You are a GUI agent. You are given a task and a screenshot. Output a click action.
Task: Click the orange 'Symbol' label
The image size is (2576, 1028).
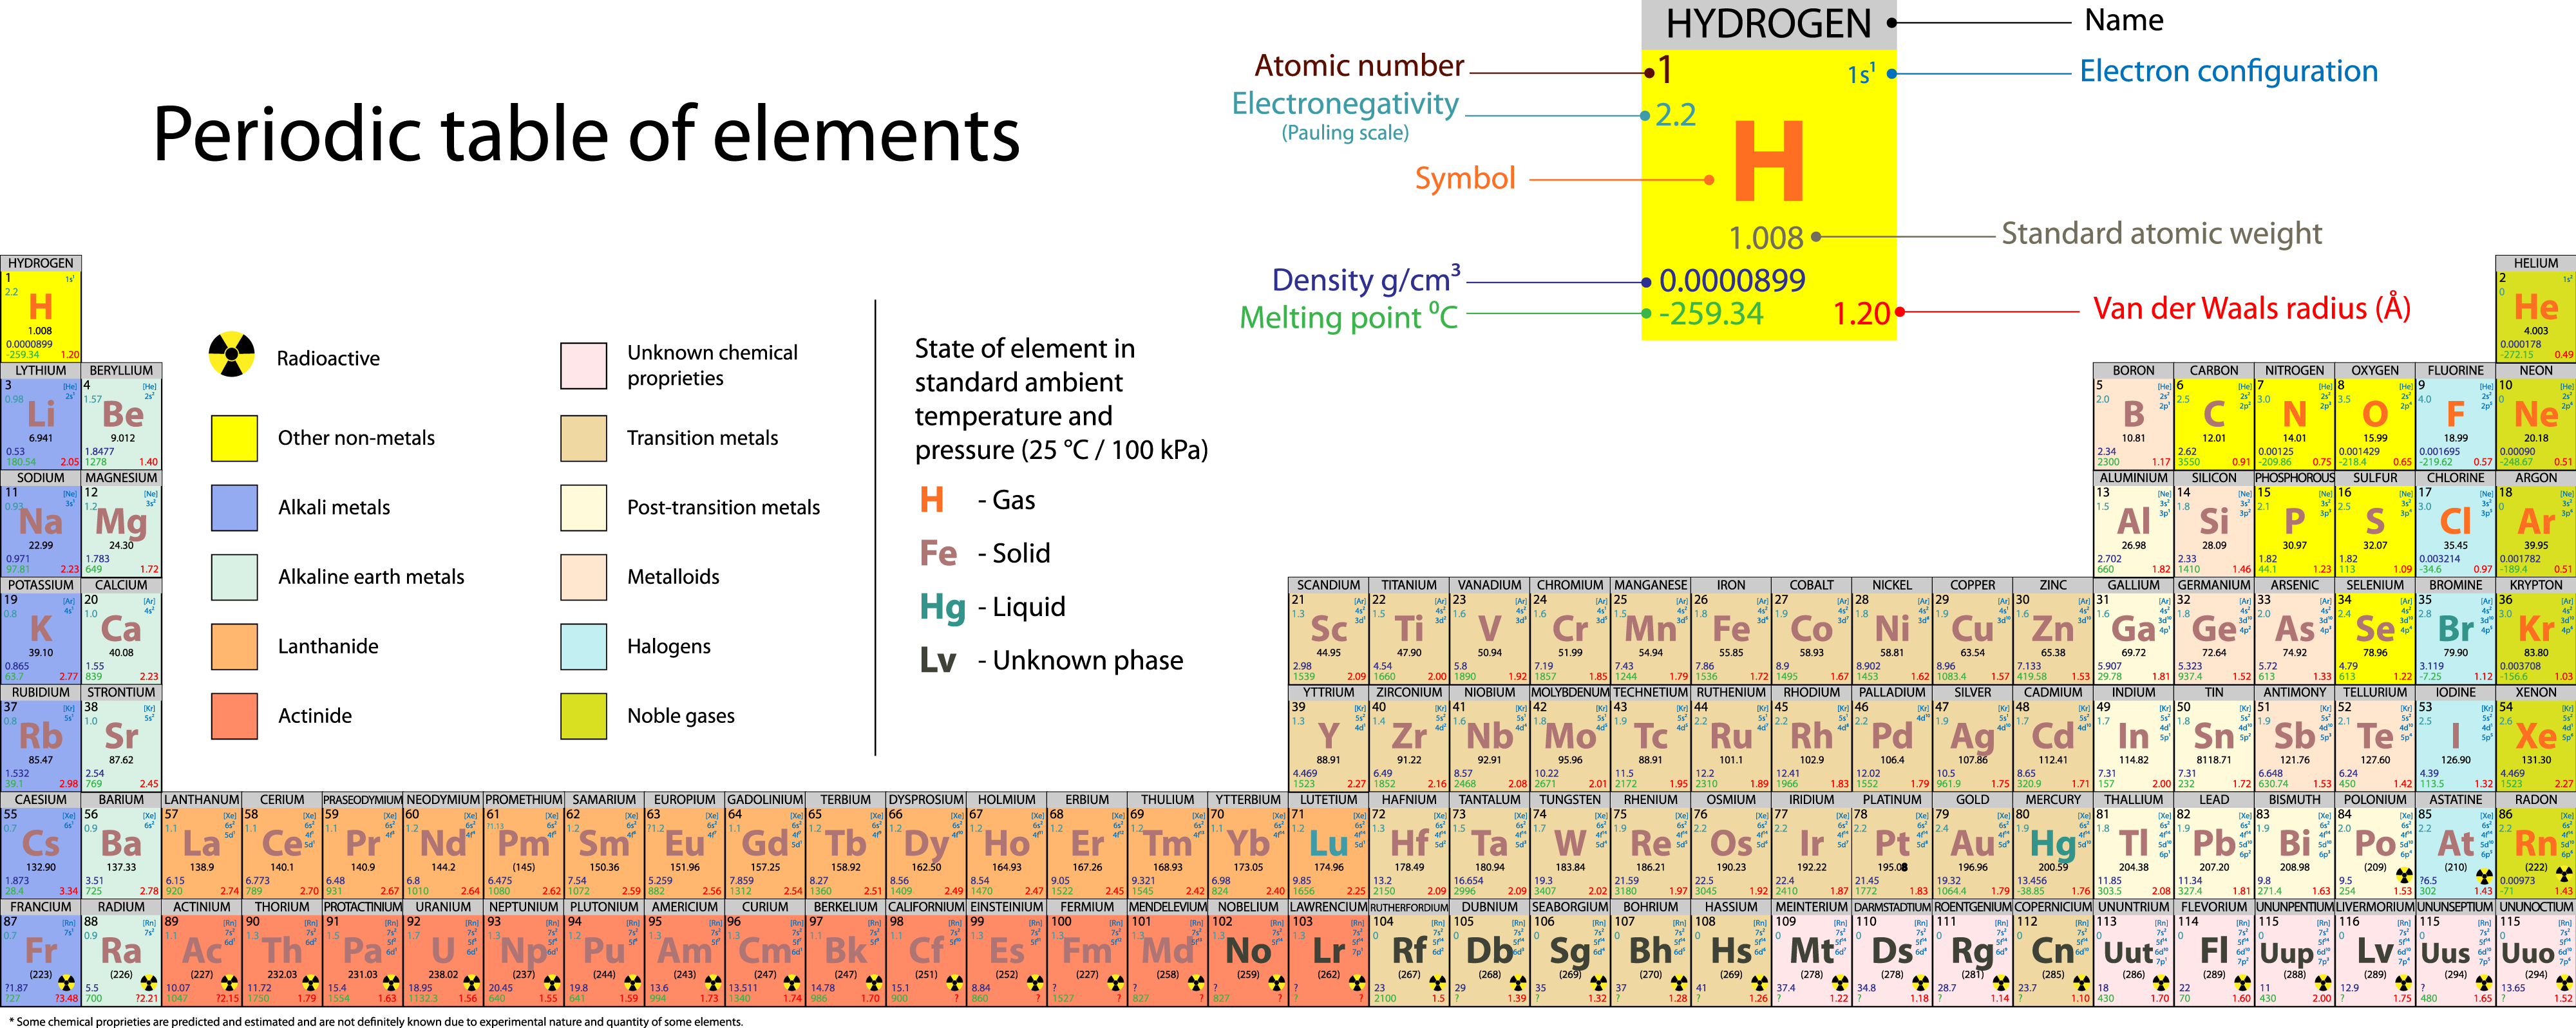(x=1465, y=179)
